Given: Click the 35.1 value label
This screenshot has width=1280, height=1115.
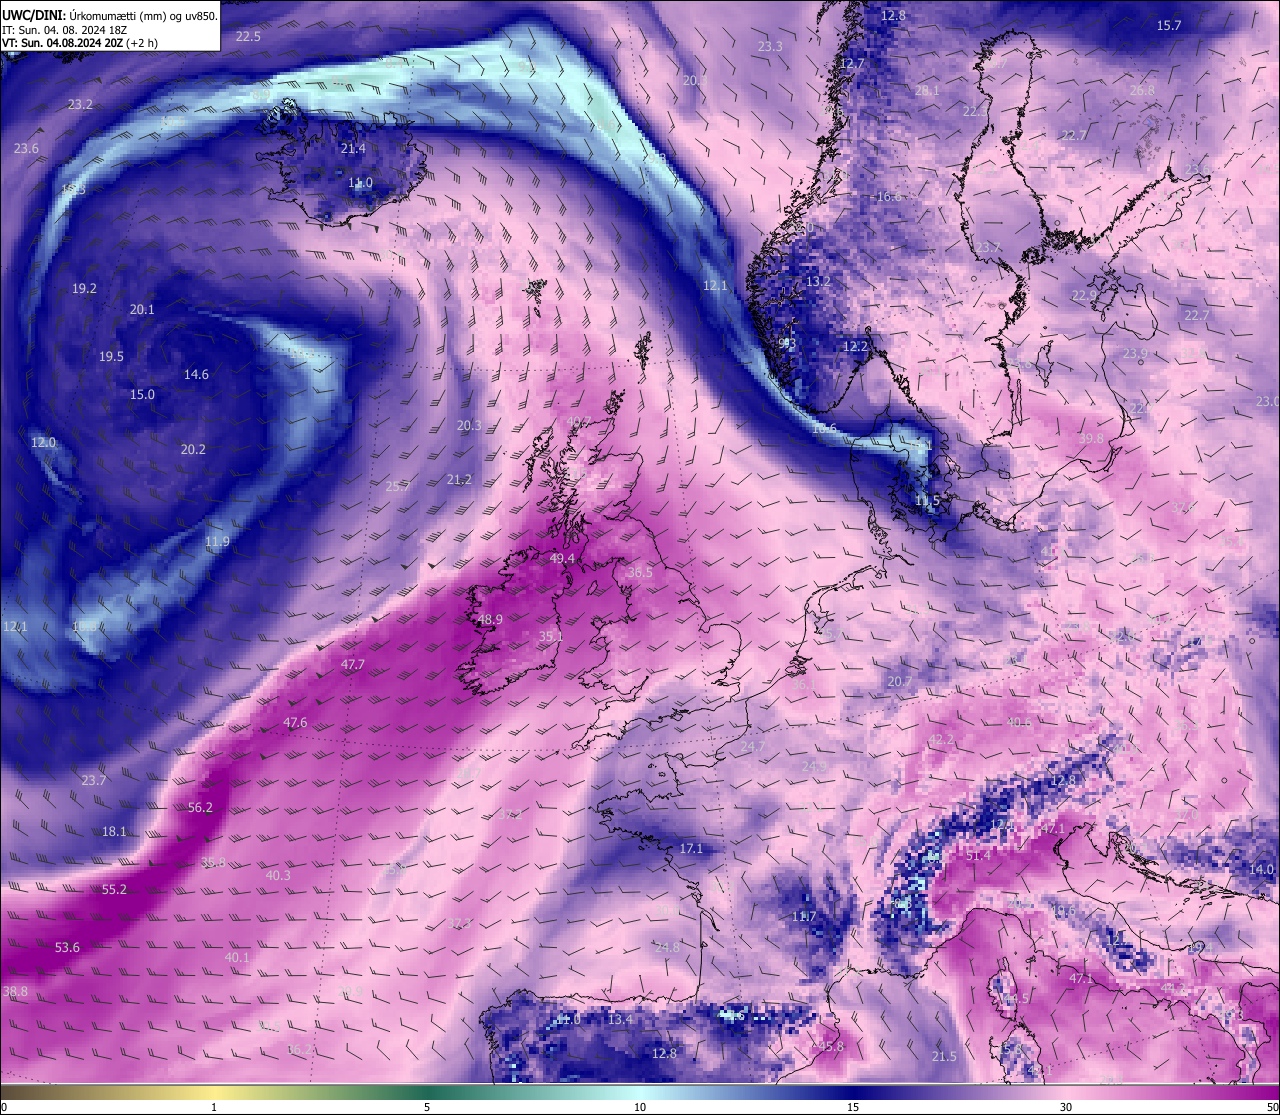Looking at the screenshot, I should point(551,635).
